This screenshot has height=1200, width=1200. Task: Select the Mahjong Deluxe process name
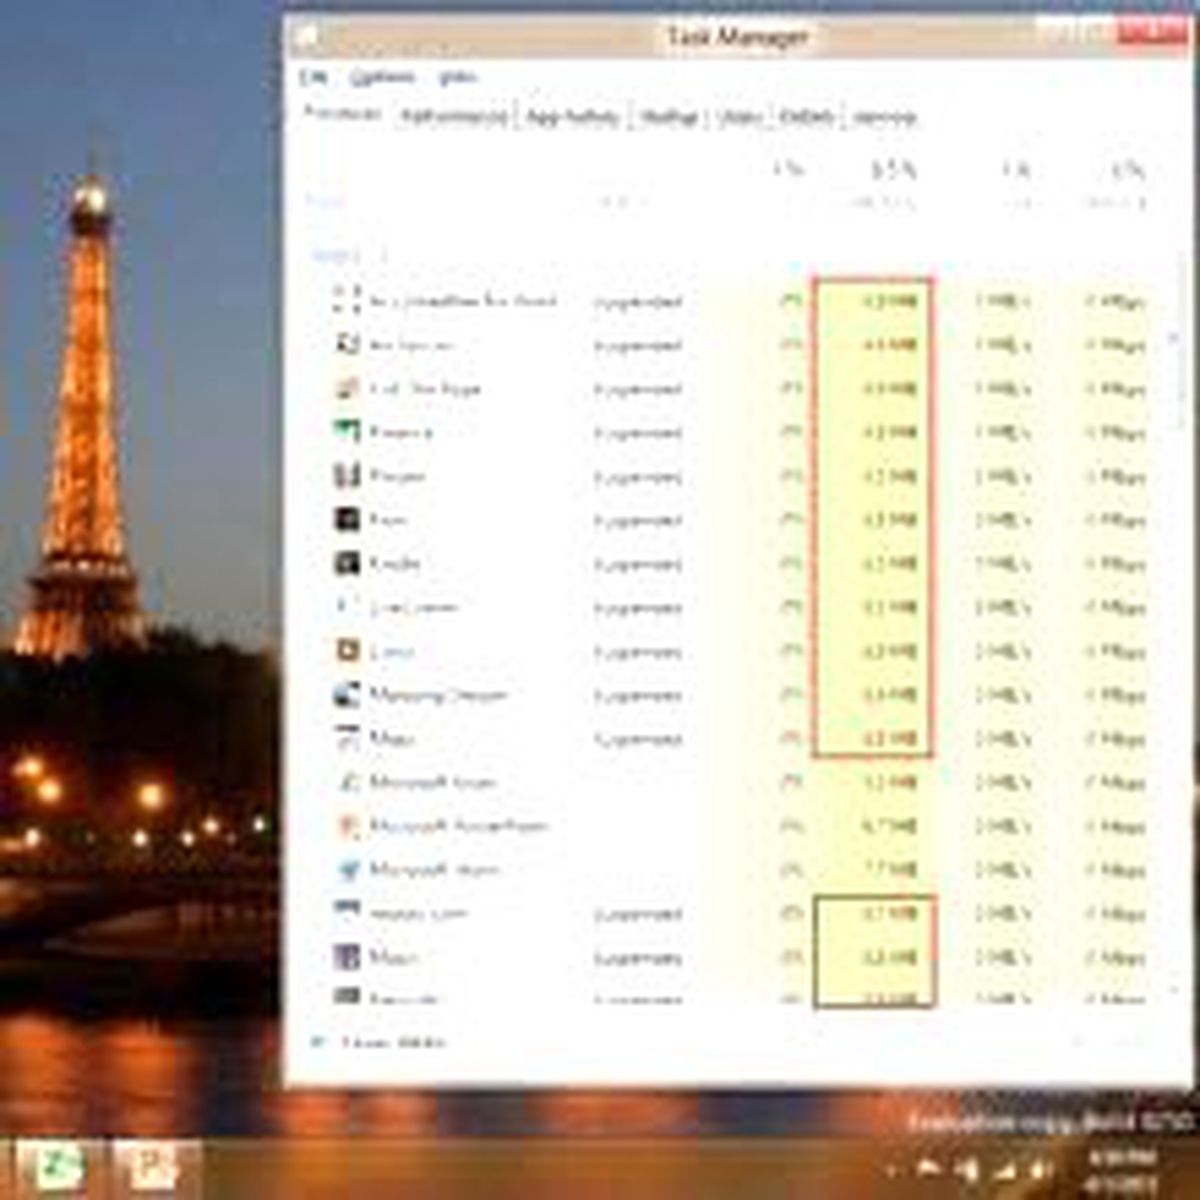tap(438, 695)
